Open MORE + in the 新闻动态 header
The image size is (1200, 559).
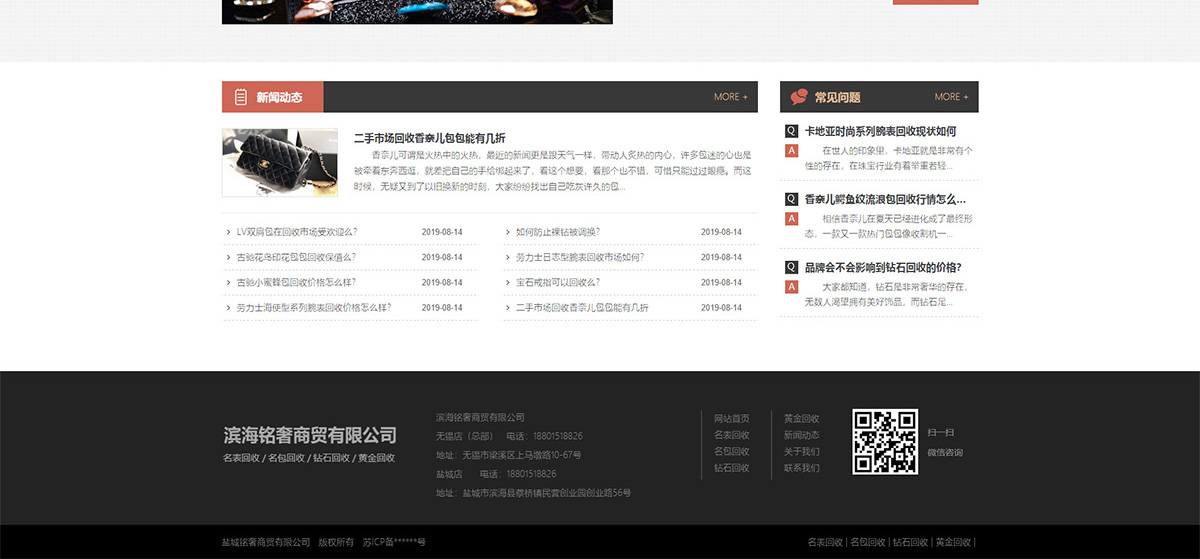pos(730,97)
